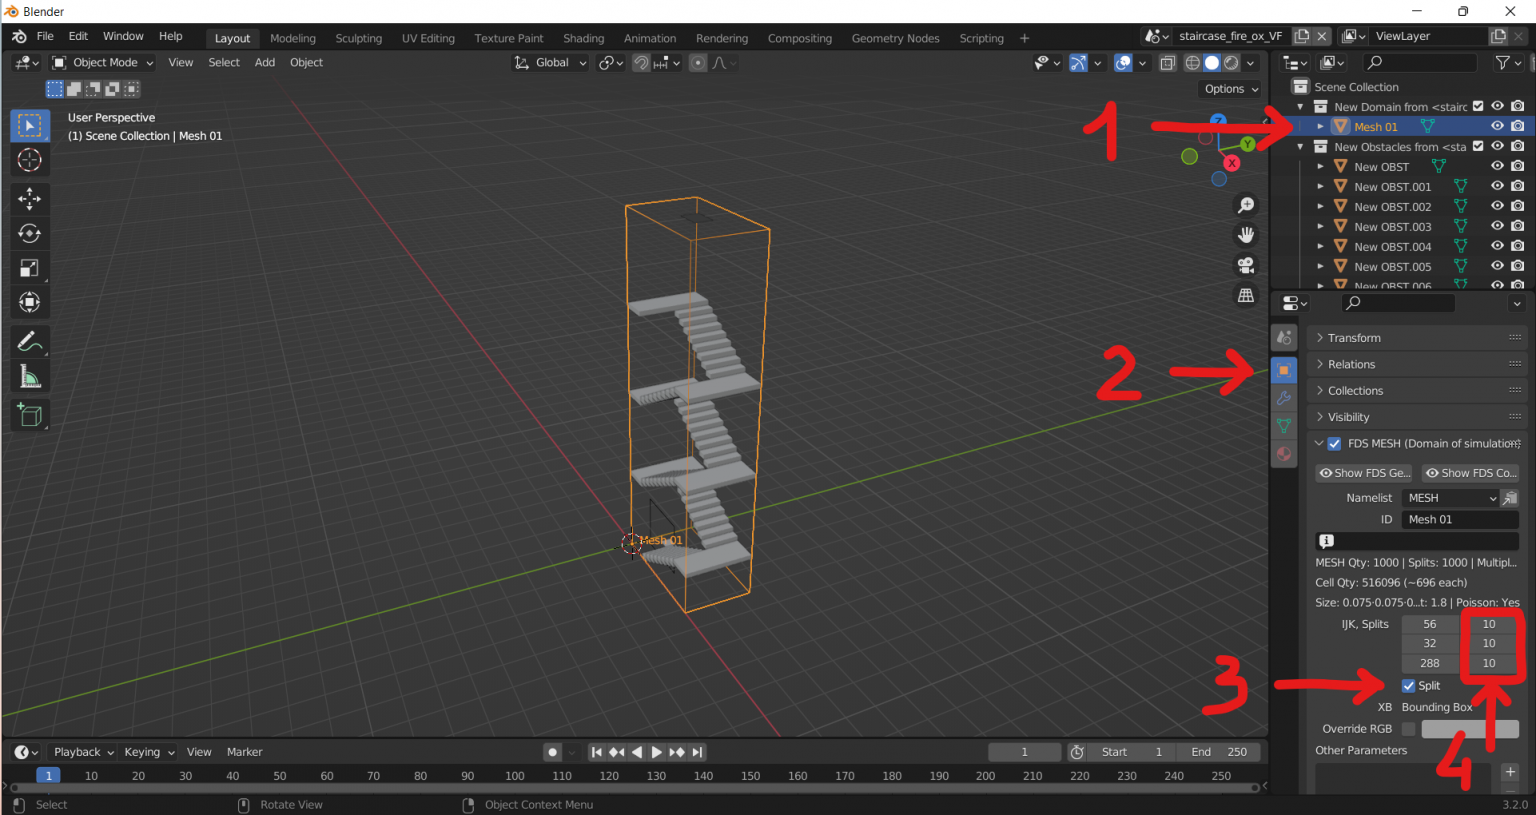This screenshot has width=1536, height=815.
Task: Expand the New Obstacles collection
Action: click(1300, 145)
